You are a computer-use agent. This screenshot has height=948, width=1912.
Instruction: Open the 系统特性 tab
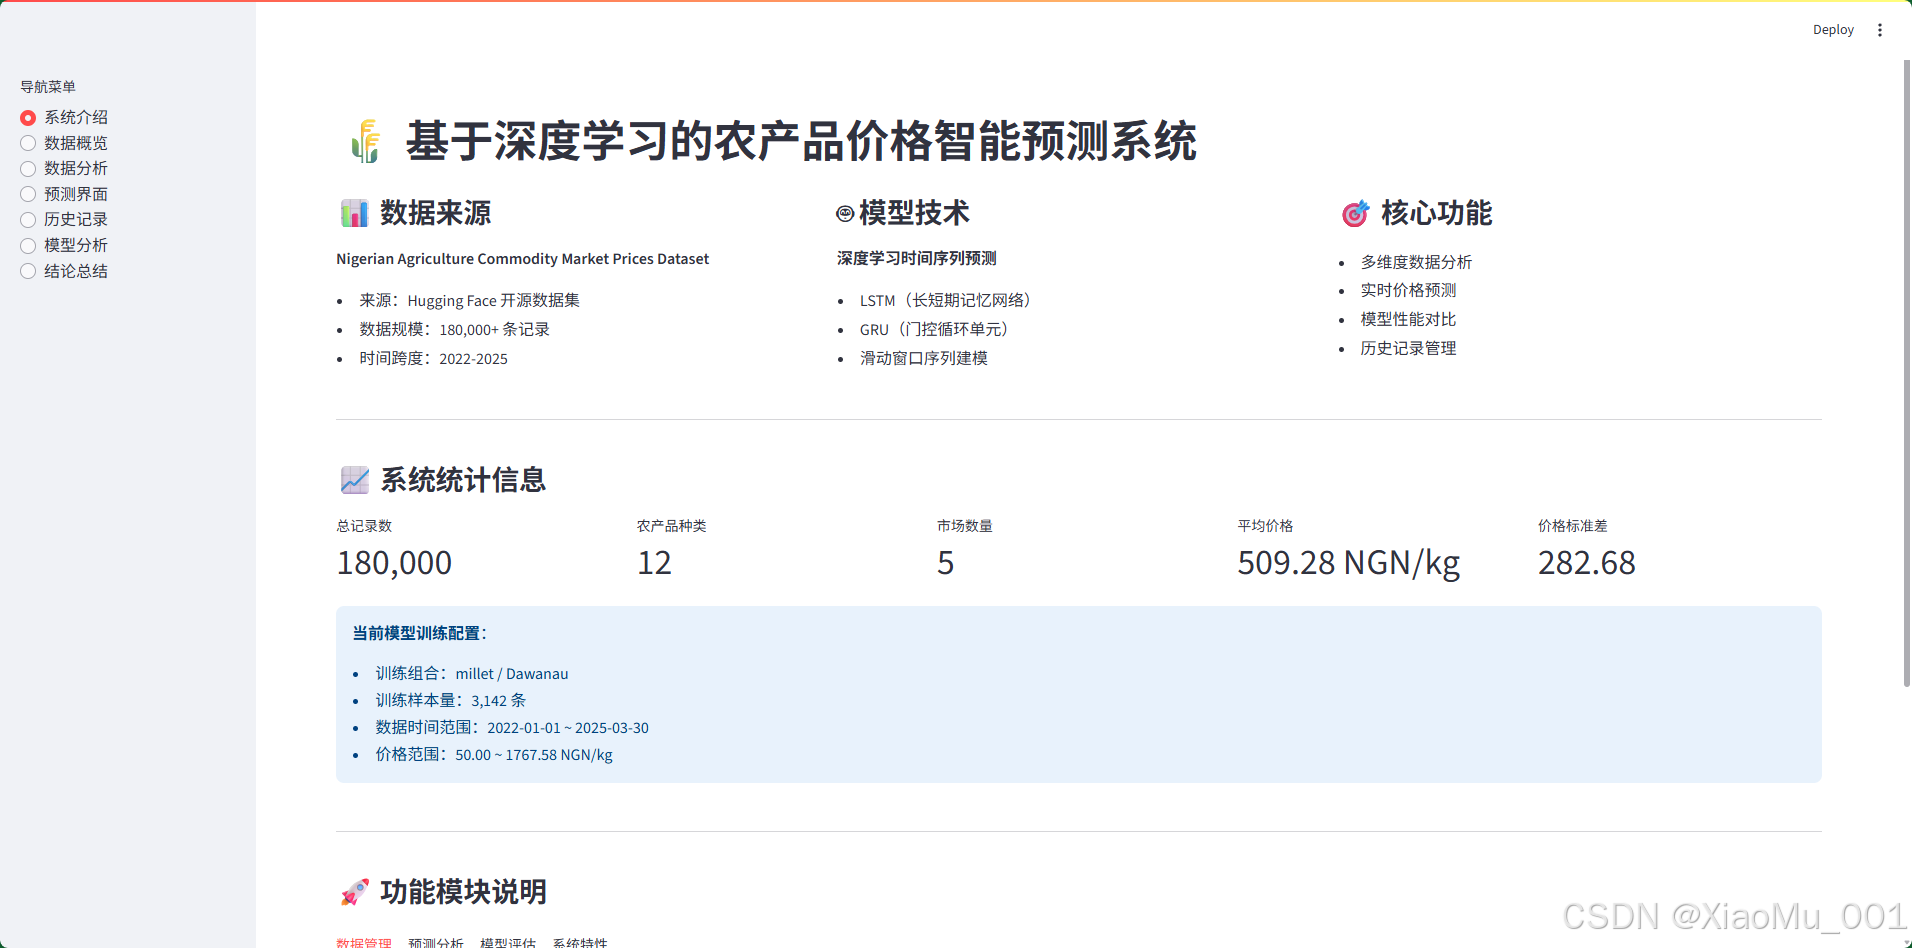[580, 942]
